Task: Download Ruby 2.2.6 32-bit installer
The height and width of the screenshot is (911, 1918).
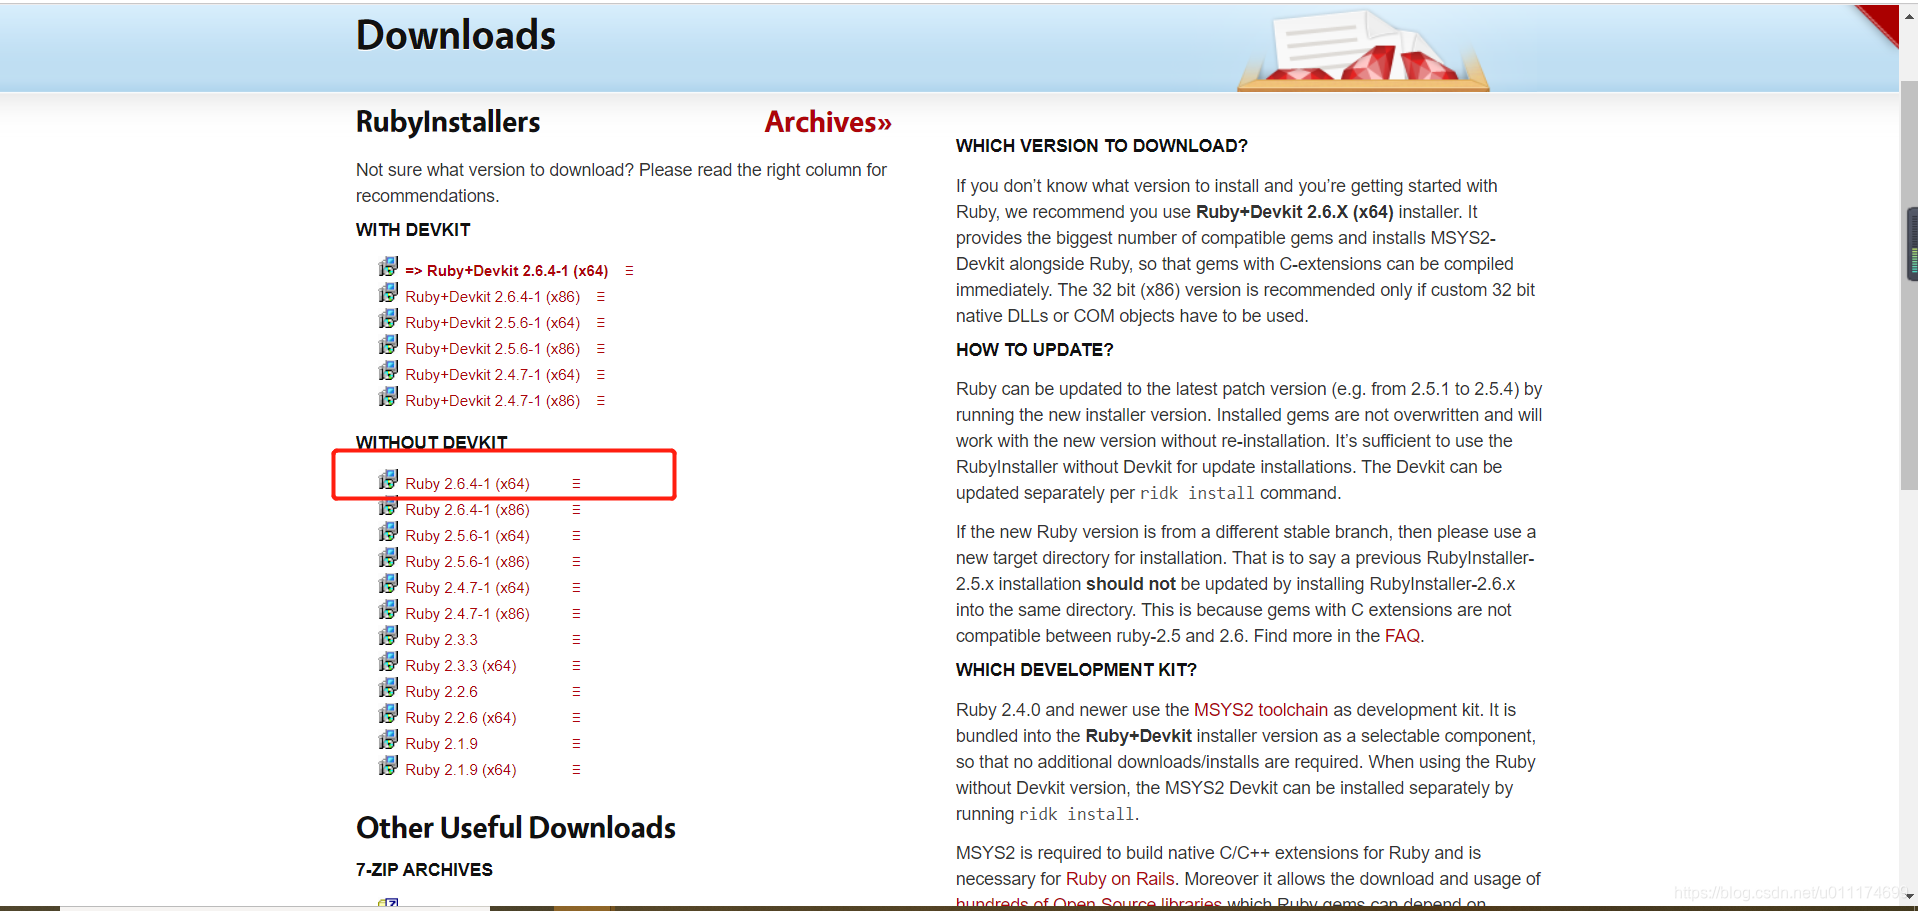Action: tap(441, 692)
